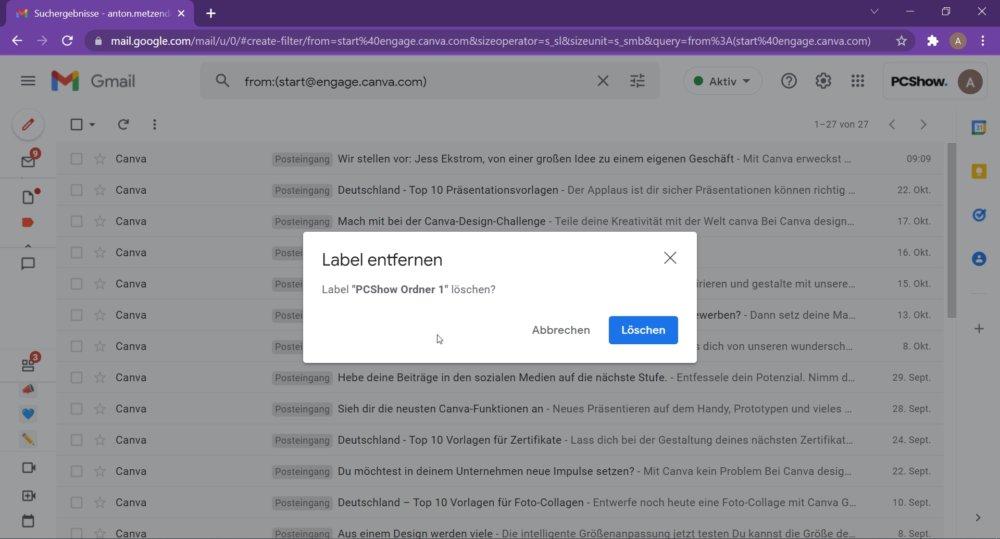Image resolution: width=1000 pixels, height=539 pixels.
Task: Compose a new email with the pencil
Action: [28, 124]
